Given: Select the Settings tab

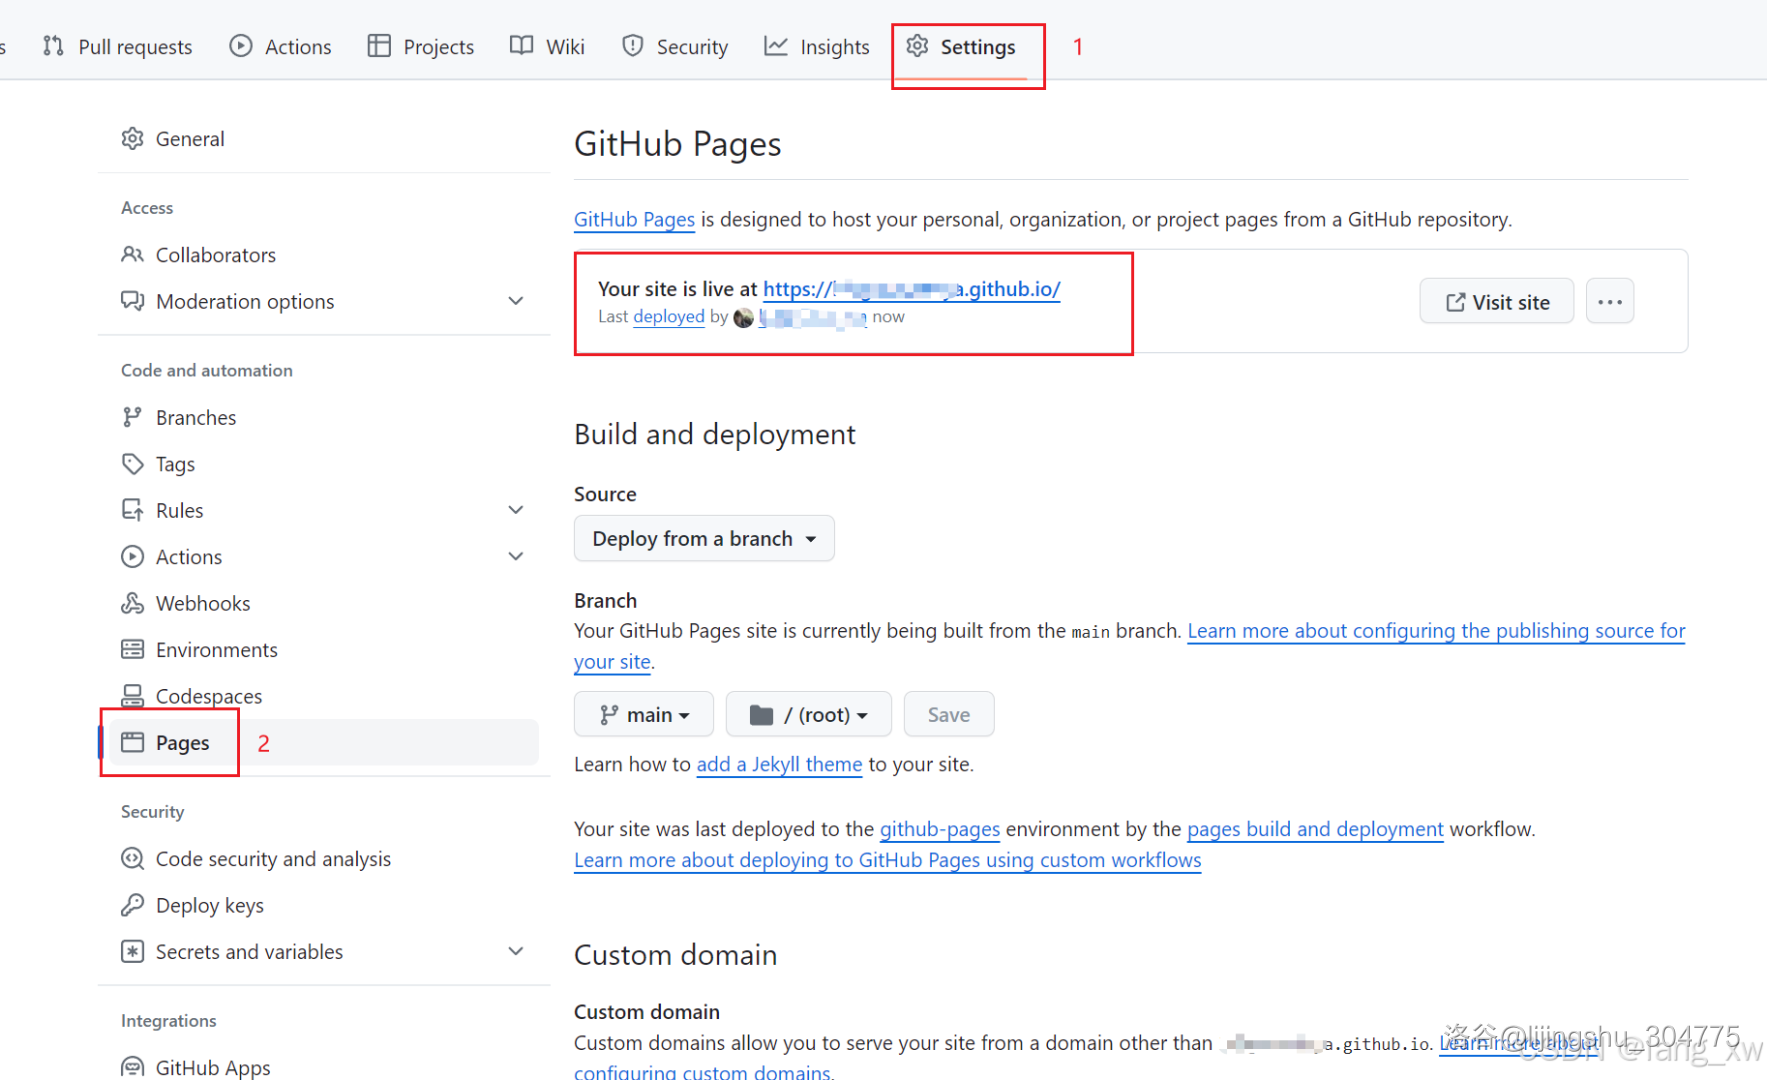Looking at the screenshot, I should 961,47.
